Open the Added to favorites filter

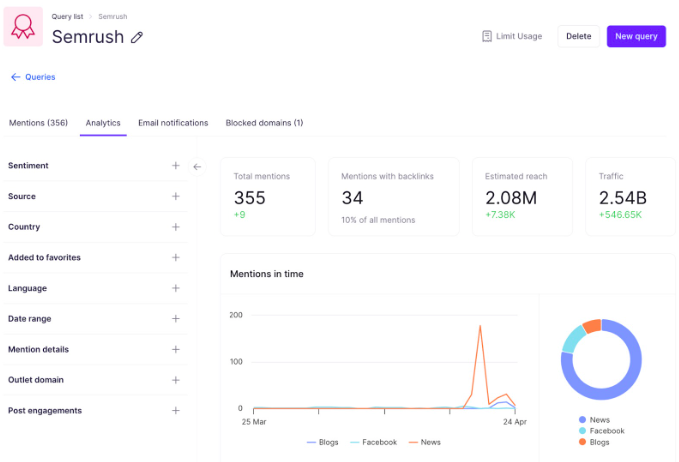coord(175,258)
